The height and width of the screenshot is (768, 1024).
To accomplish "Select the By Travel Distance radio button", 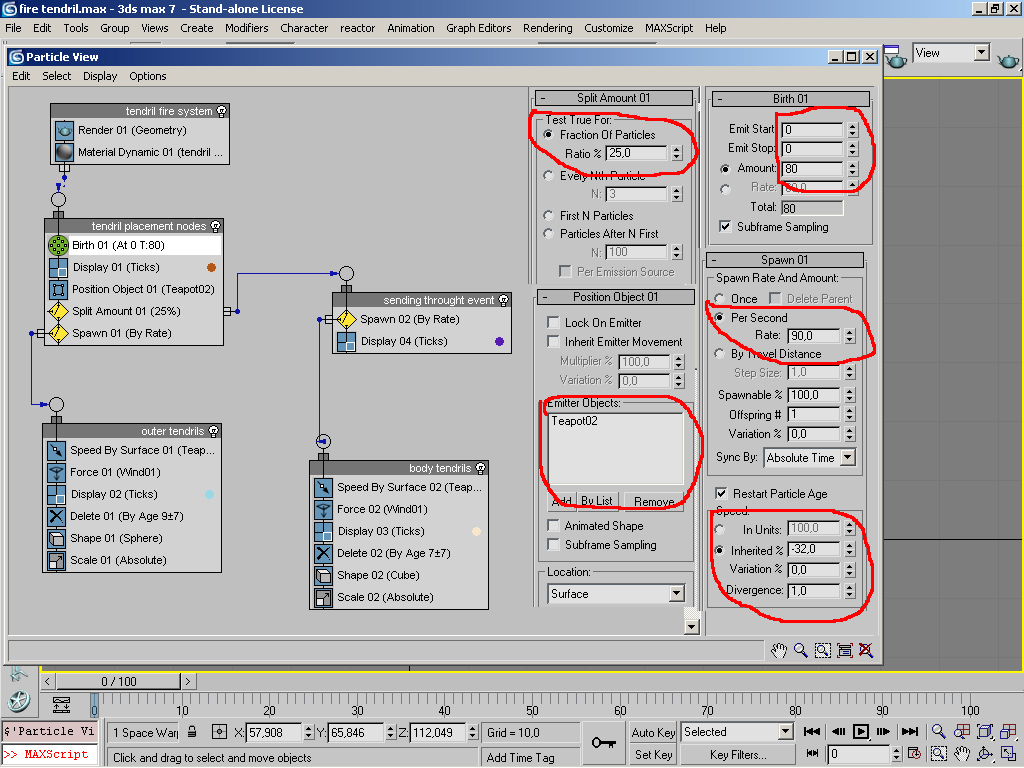I will point(720,354).
